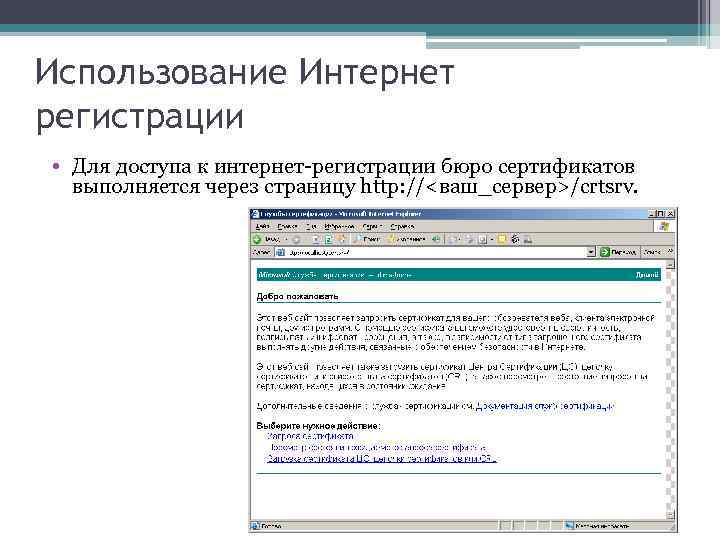The height and width of the screenshot is (540, 720).
Task: Click the Edit page toolbar icon
Action: pos(483,239)
